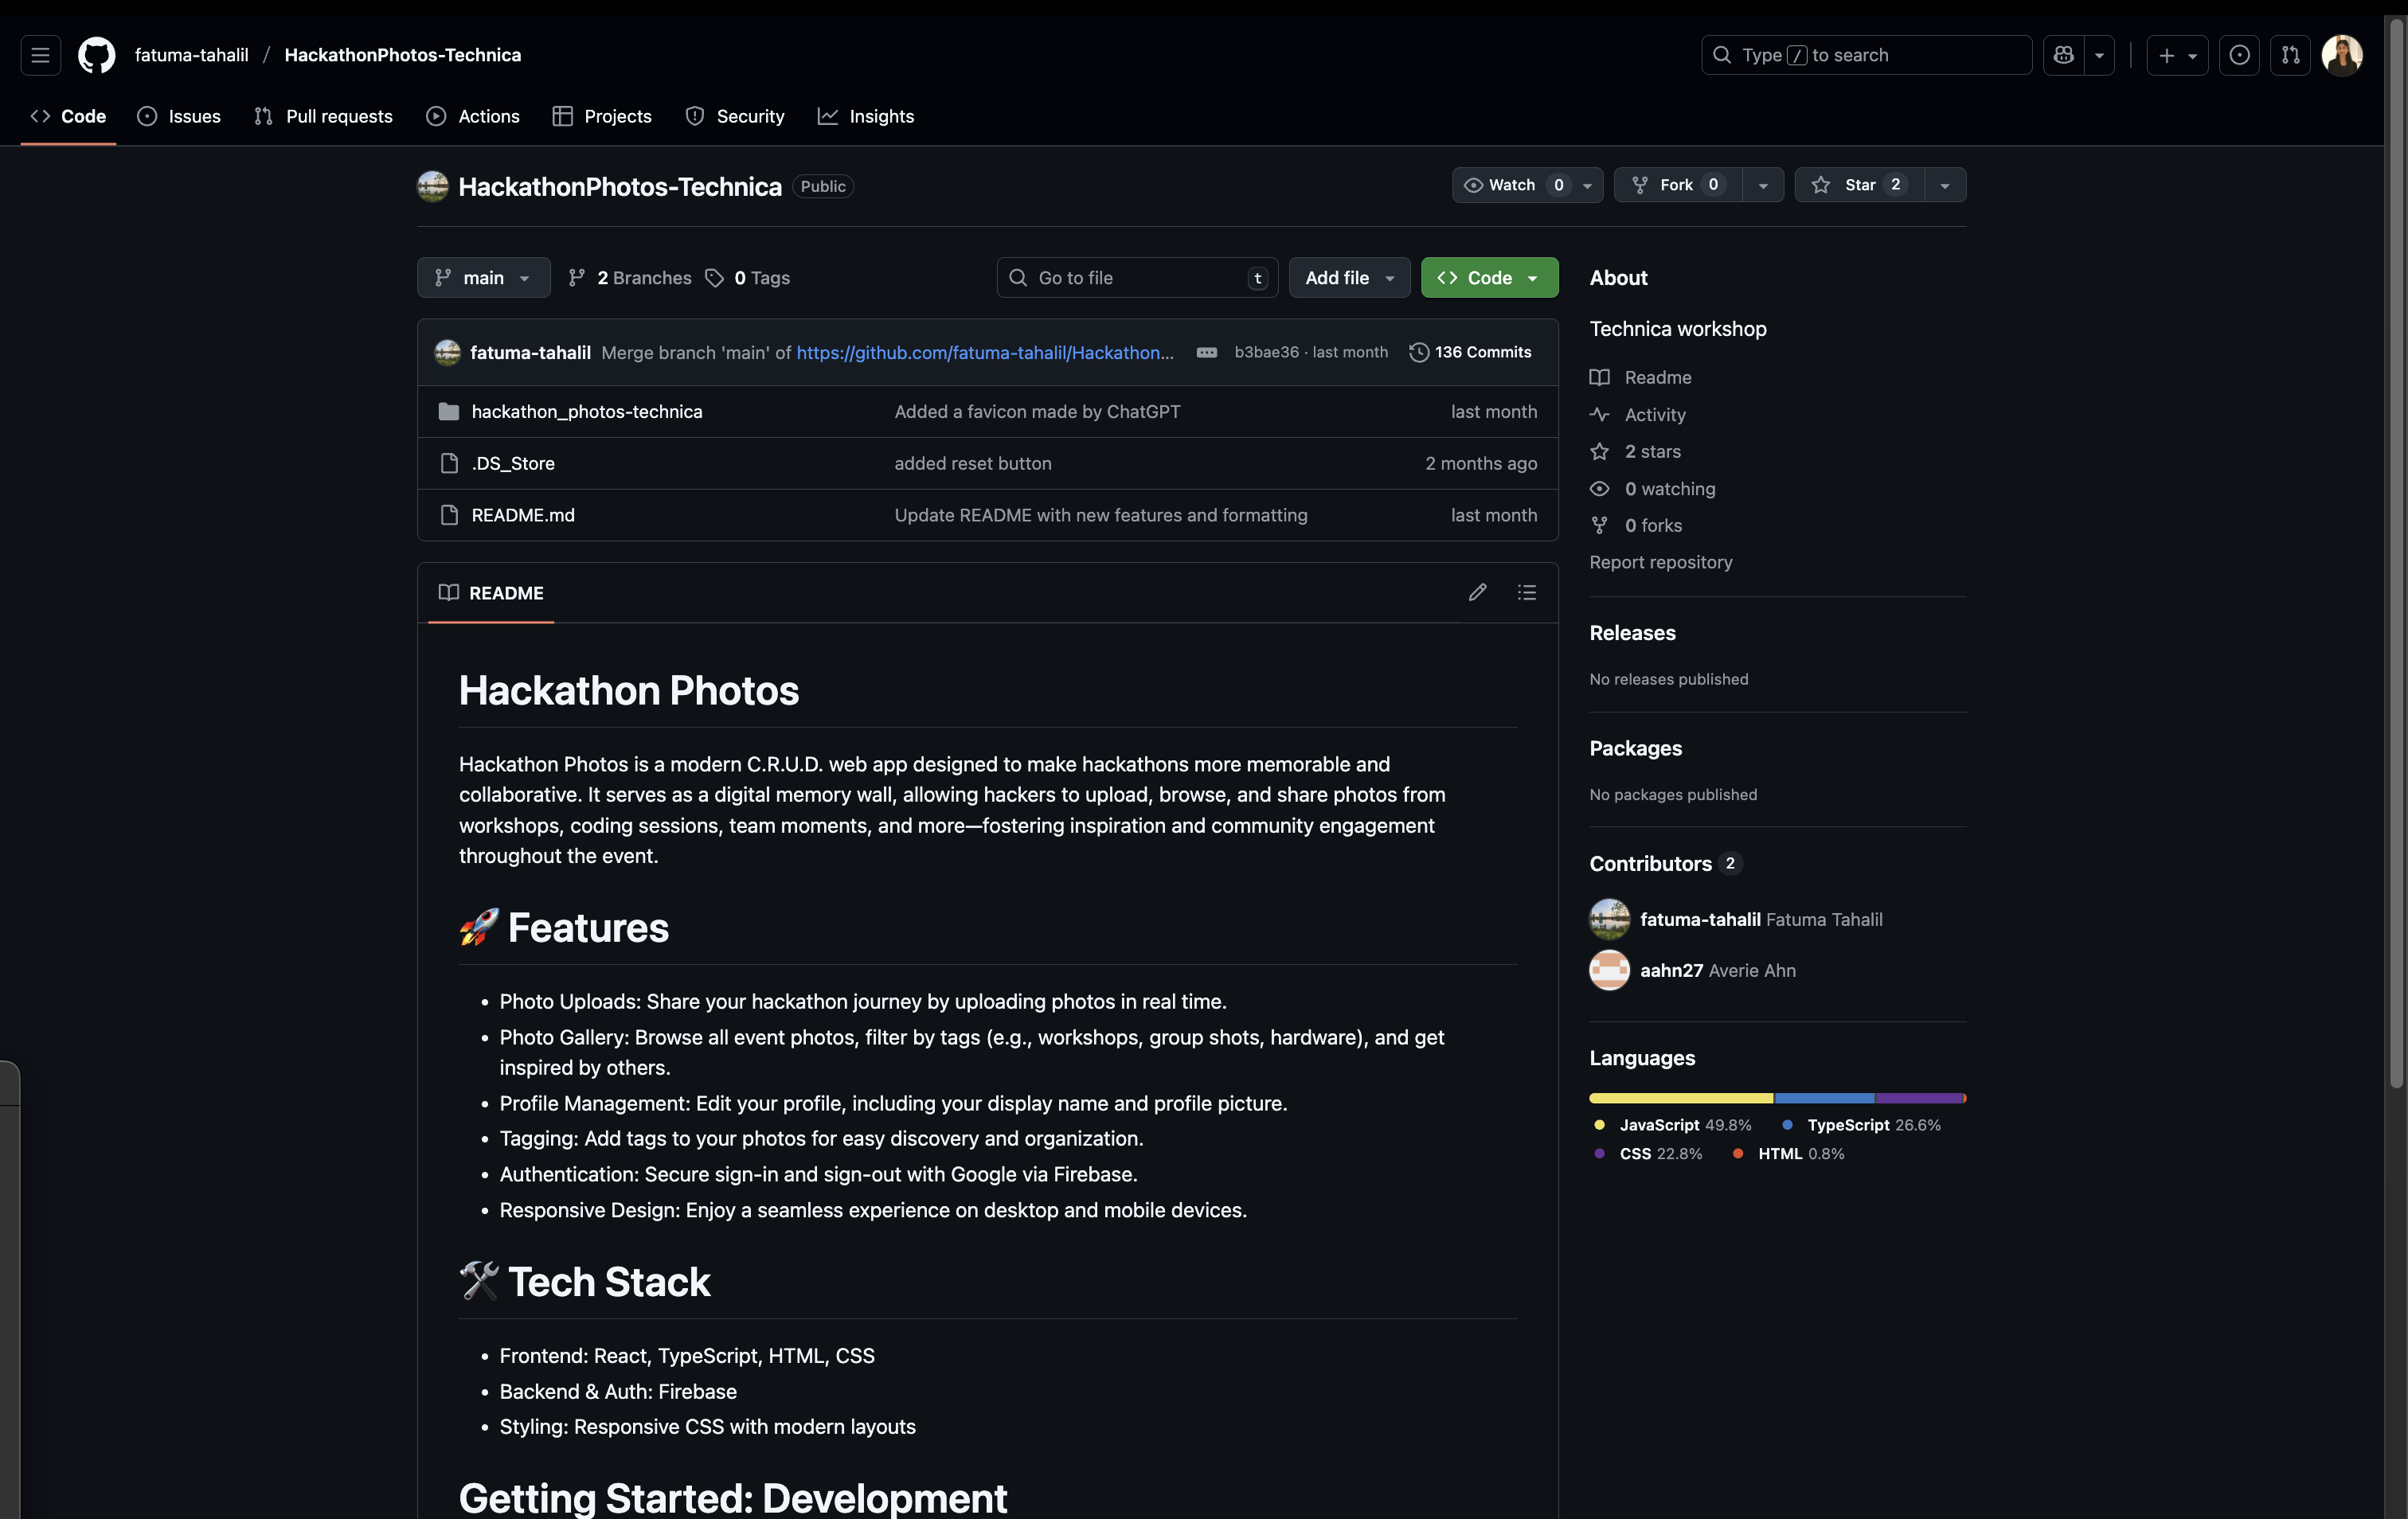Expand the Fork options dropdown arrow

tap(1763, 186)
